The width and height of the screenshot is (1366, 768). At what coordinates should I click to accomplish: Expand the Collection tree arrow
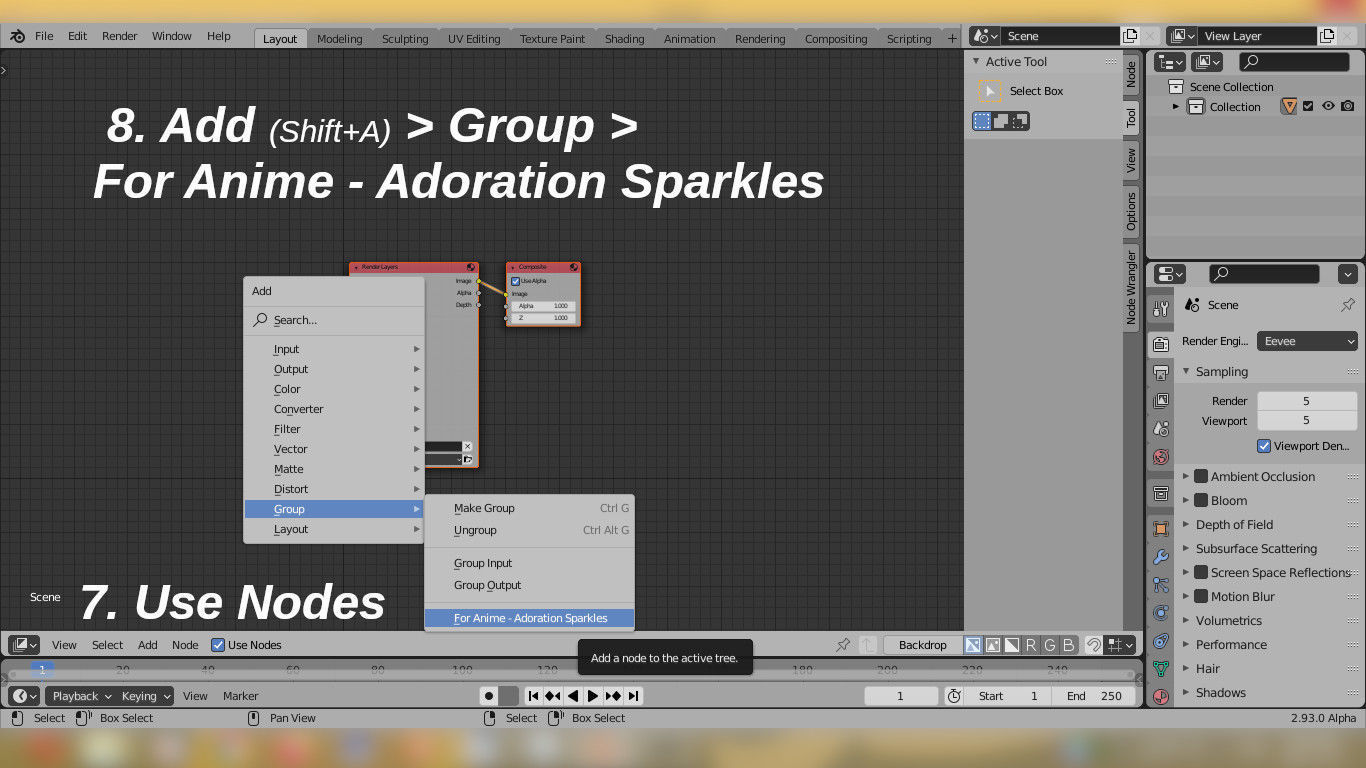[x=1176, y=107]
